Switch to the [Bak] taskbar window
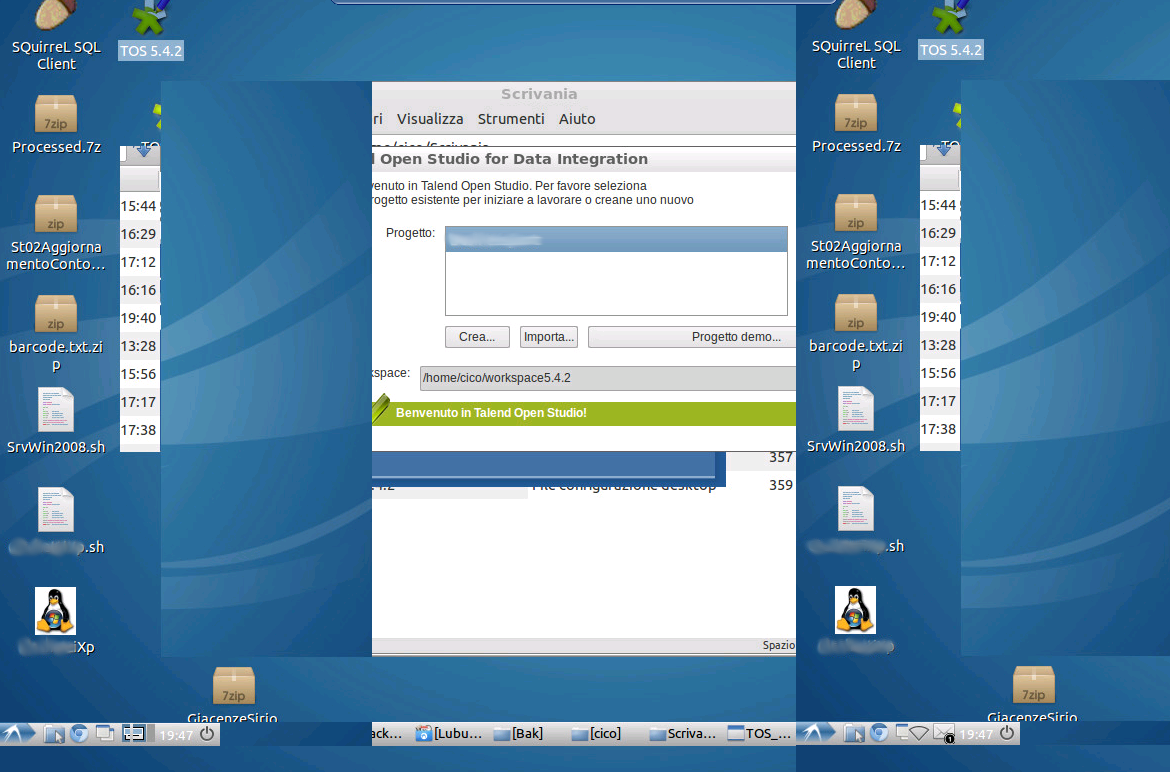1170x772 pixels. tap(519, 734)
